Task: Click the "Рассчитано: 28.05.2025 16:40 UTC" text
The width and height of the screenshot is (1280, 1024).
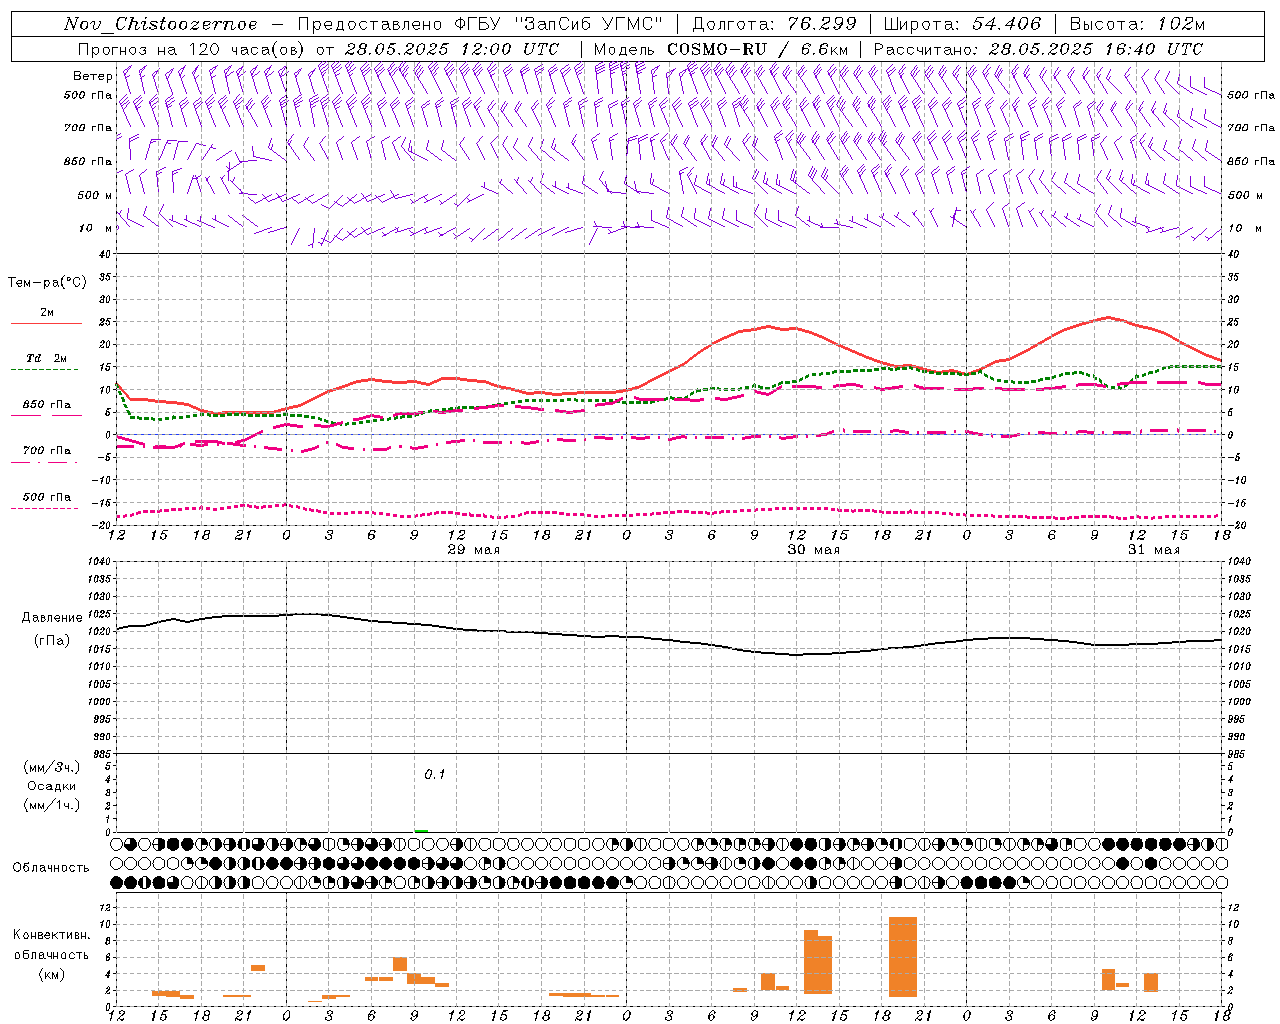Action: click(x=1038, y=49)
